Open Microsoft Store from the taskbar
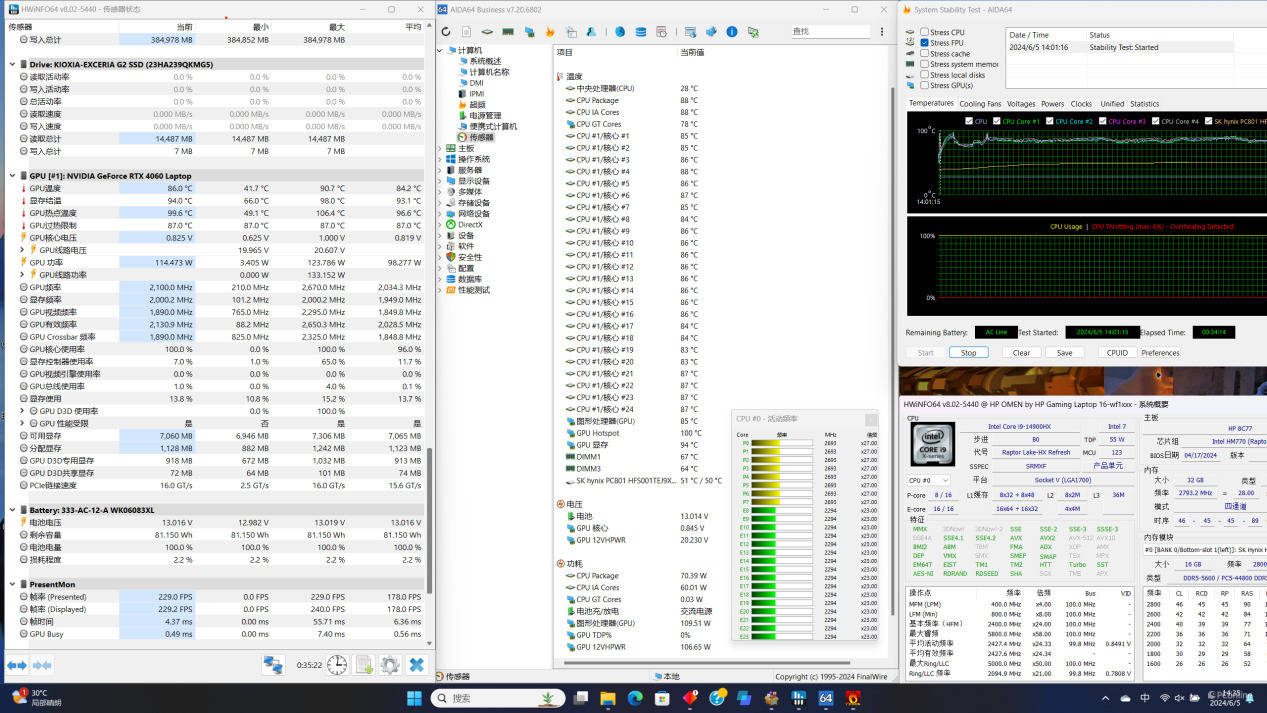This screenshot has height=713, width=1267. click(663, 698)
